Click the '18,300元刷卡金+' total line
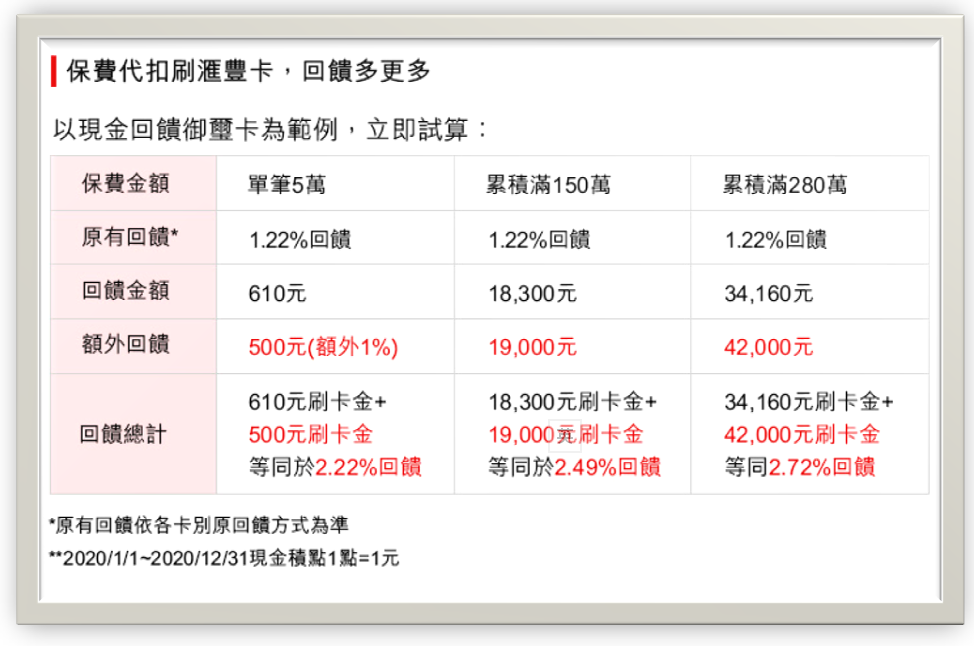The height and width of the screenshot is (646, 974). point(573,402)
